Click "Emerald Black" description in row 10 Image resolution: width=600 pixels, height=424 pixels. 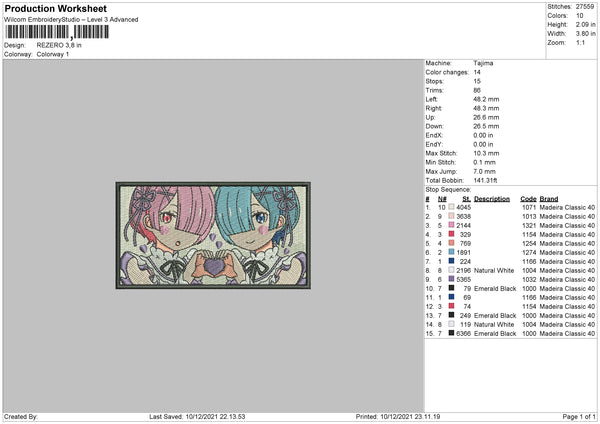tap(495, 289)
